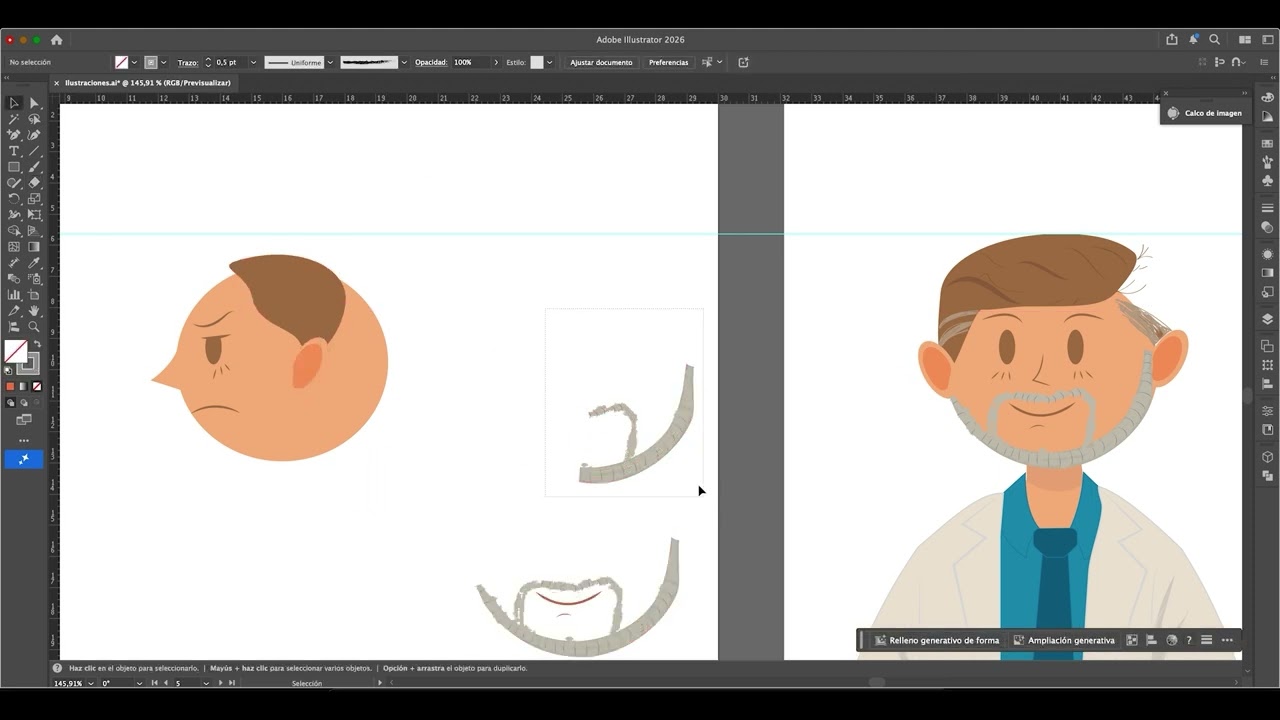1280x720 pixels.
Task: Set paint mode to Gradient
Action: pyautogui.click(x=23, y=387)
